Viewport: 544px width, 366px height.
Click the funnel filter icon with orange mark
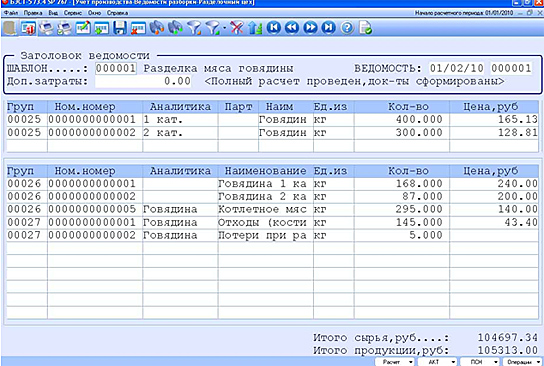[194, 28]
